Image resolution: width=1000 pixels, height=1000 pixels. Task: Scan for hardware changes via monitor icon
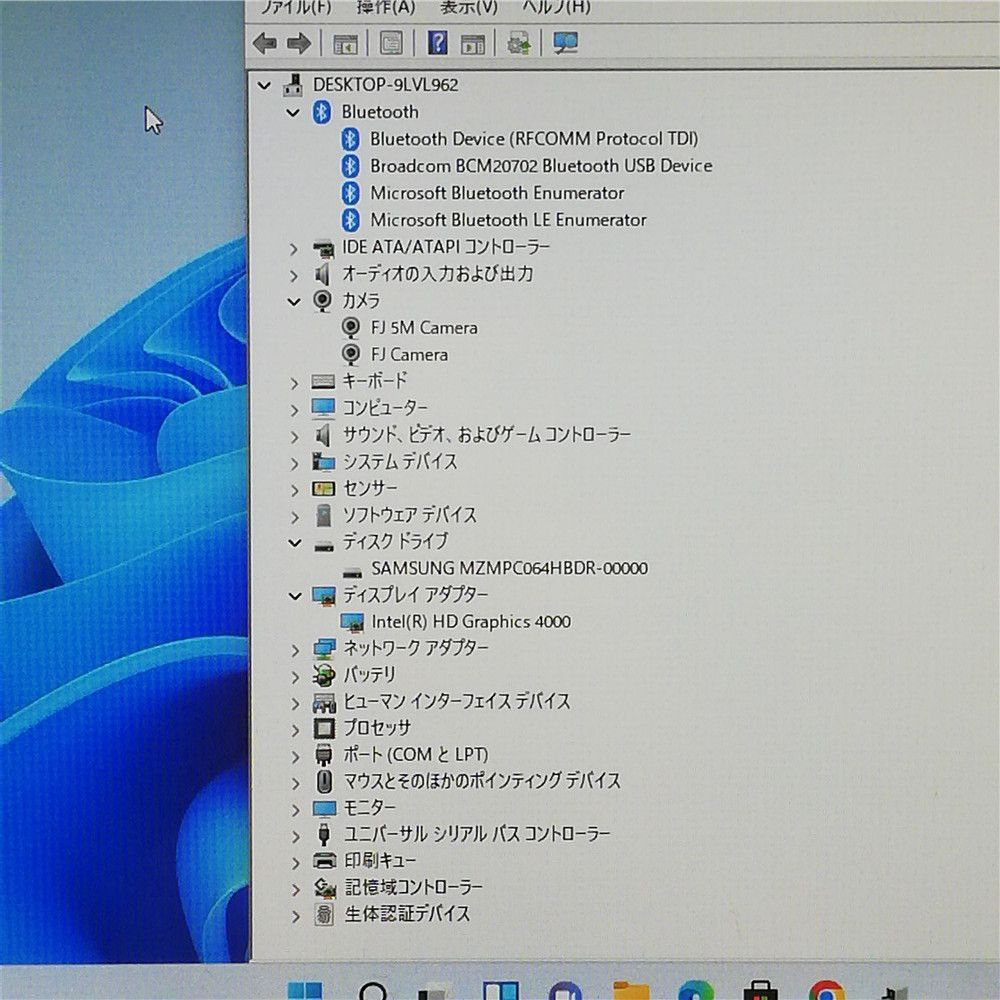pyautogui.click(x=566, y=43)
